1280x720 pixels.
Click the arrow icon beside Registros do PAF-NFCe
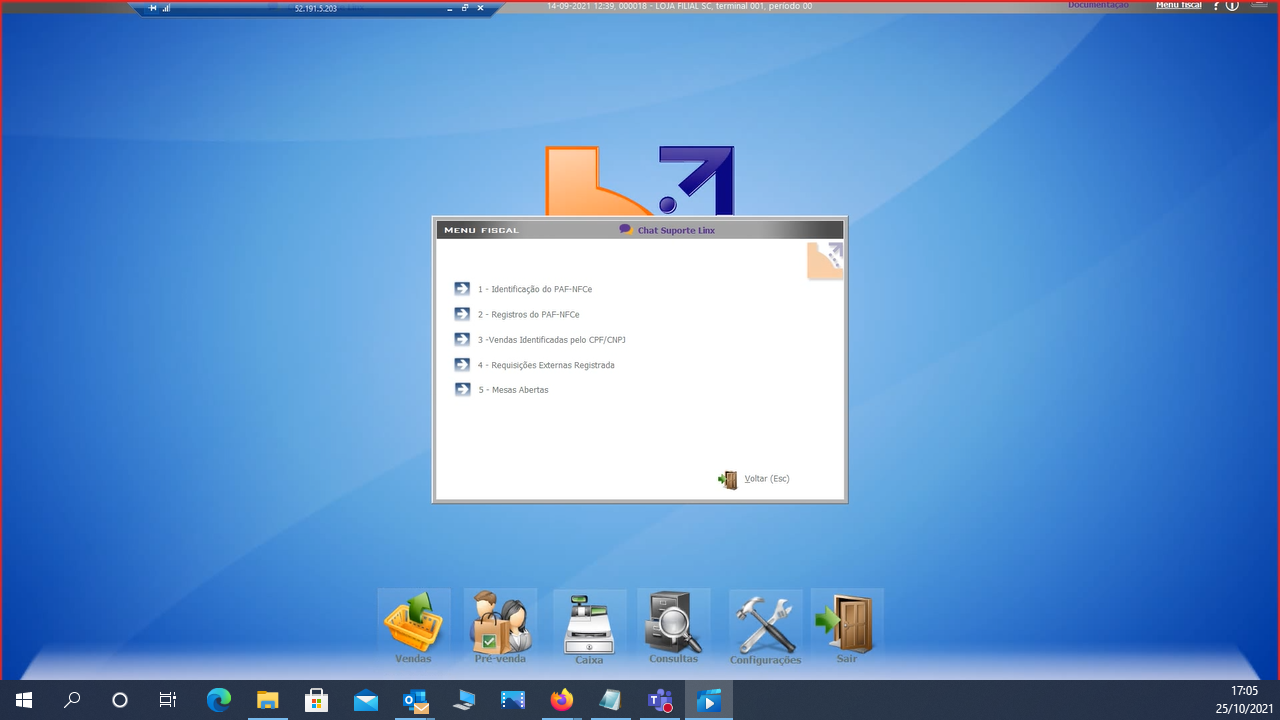click(x=462, y=314)
